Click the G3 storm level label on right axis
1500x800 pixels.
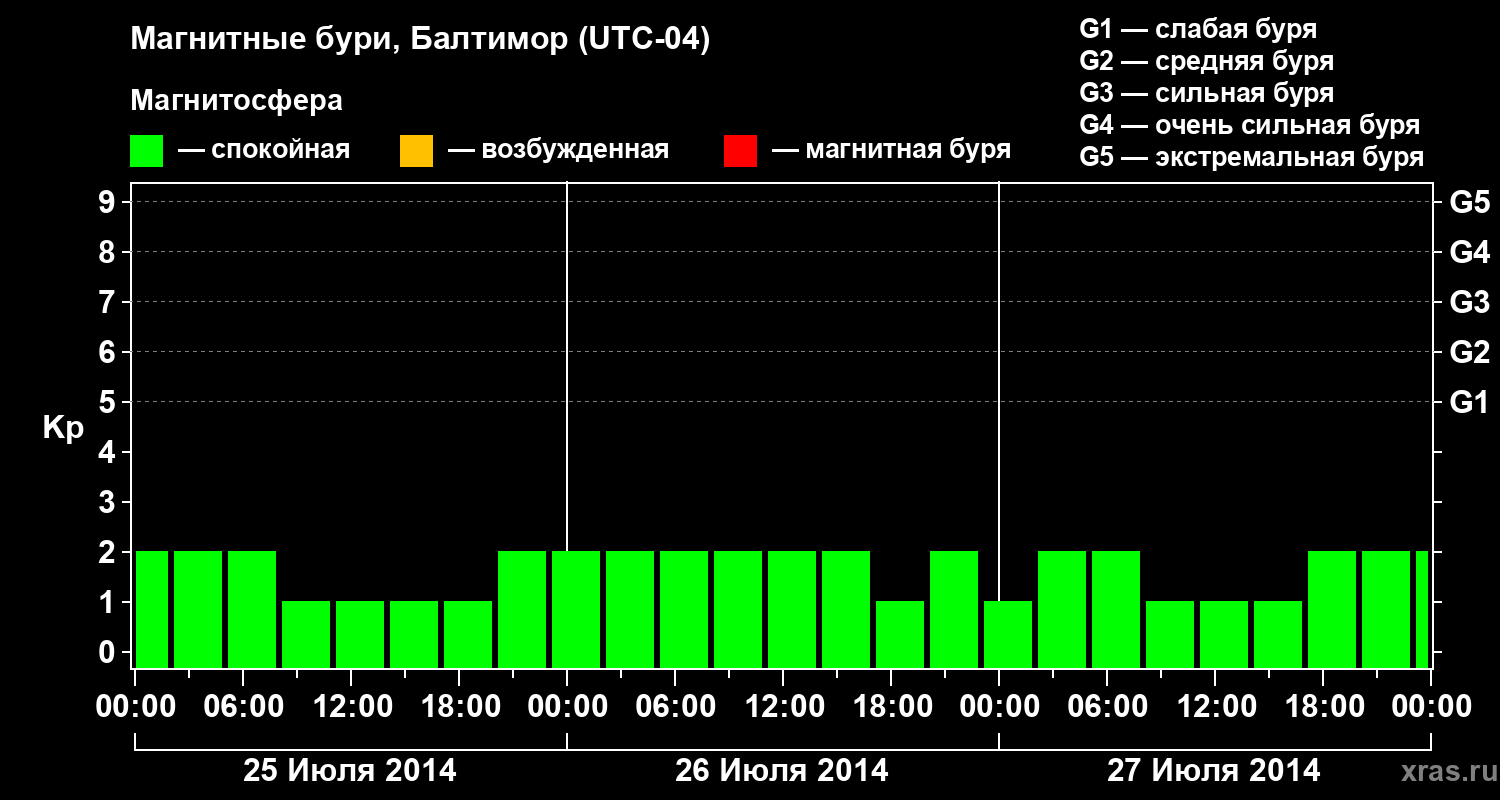1469,302
